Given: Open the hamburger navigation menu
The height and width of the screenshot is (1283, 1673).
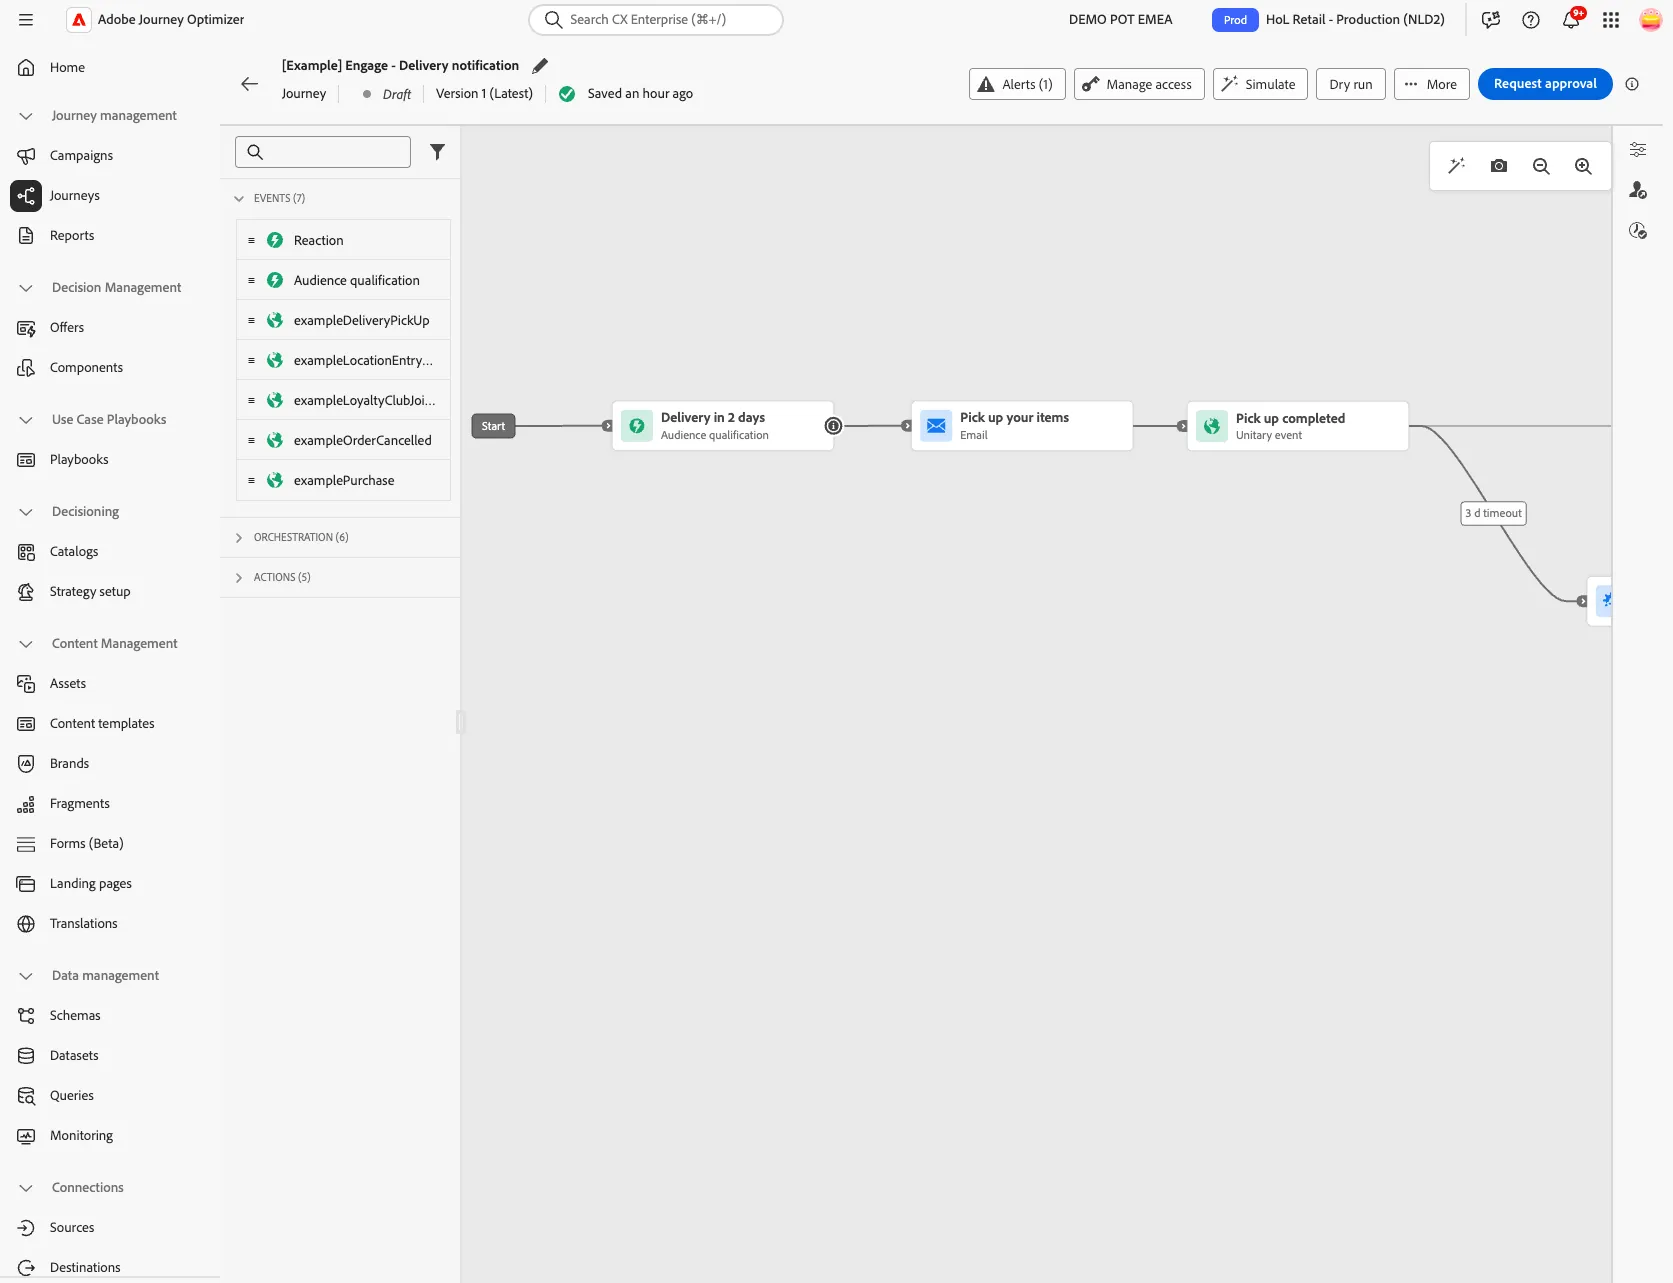Looking at the screenshot, I should [x=26, y=20].
